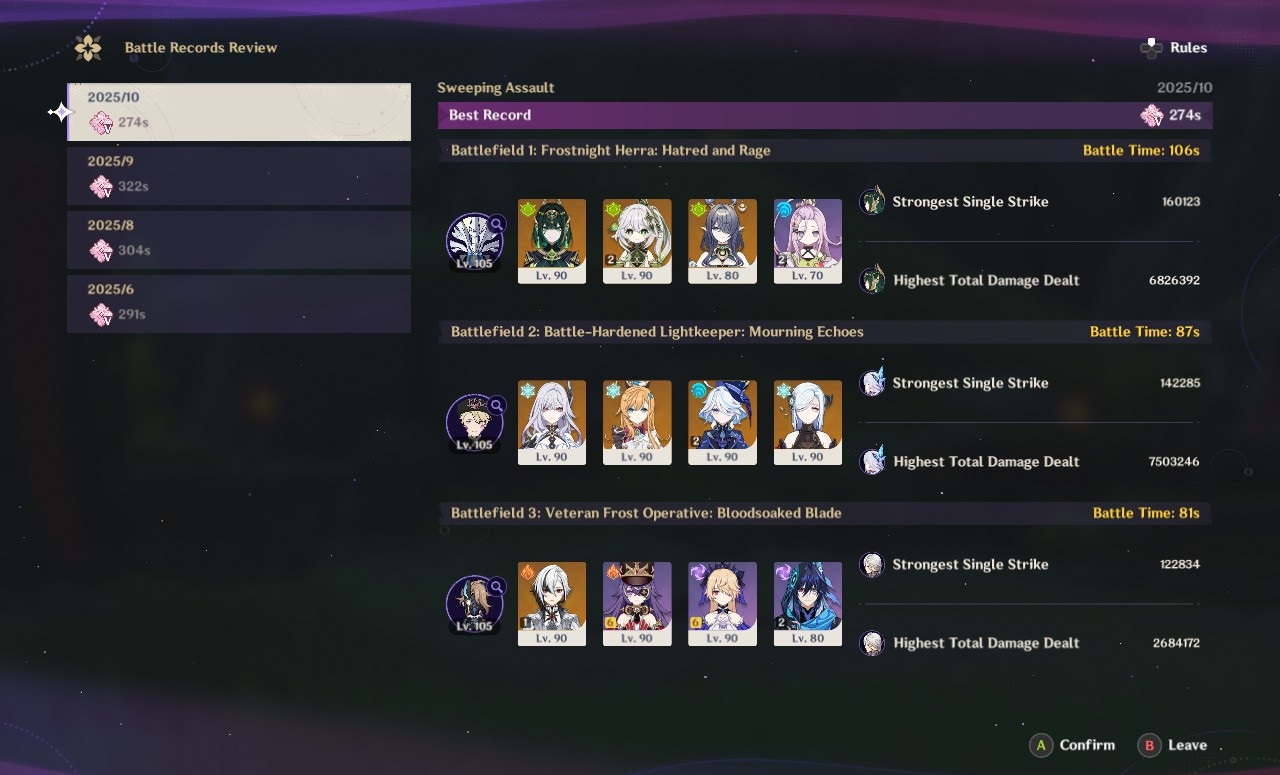
Task: Select the first Dendro Lv. 90 character card
Action: click(552, 241)
